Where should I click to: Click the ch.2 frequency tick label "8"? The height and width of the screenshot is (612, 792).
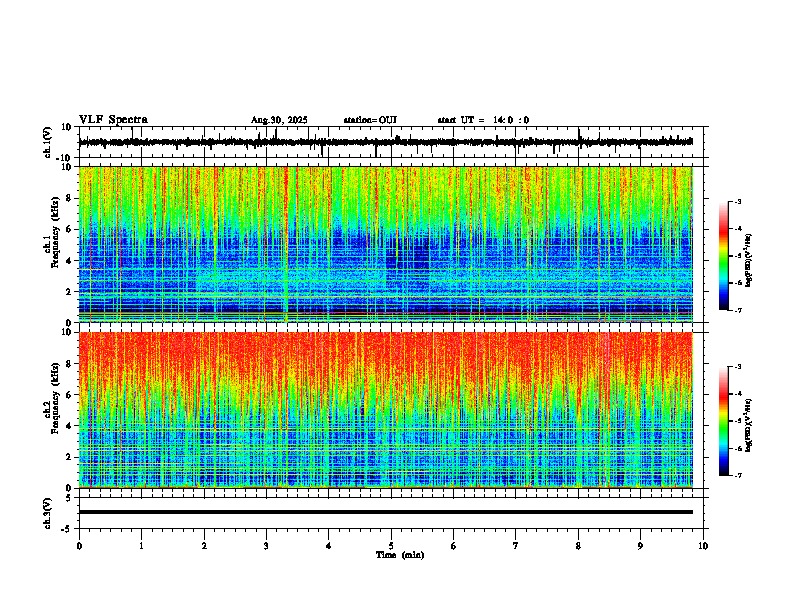click(x=69, y=364)
